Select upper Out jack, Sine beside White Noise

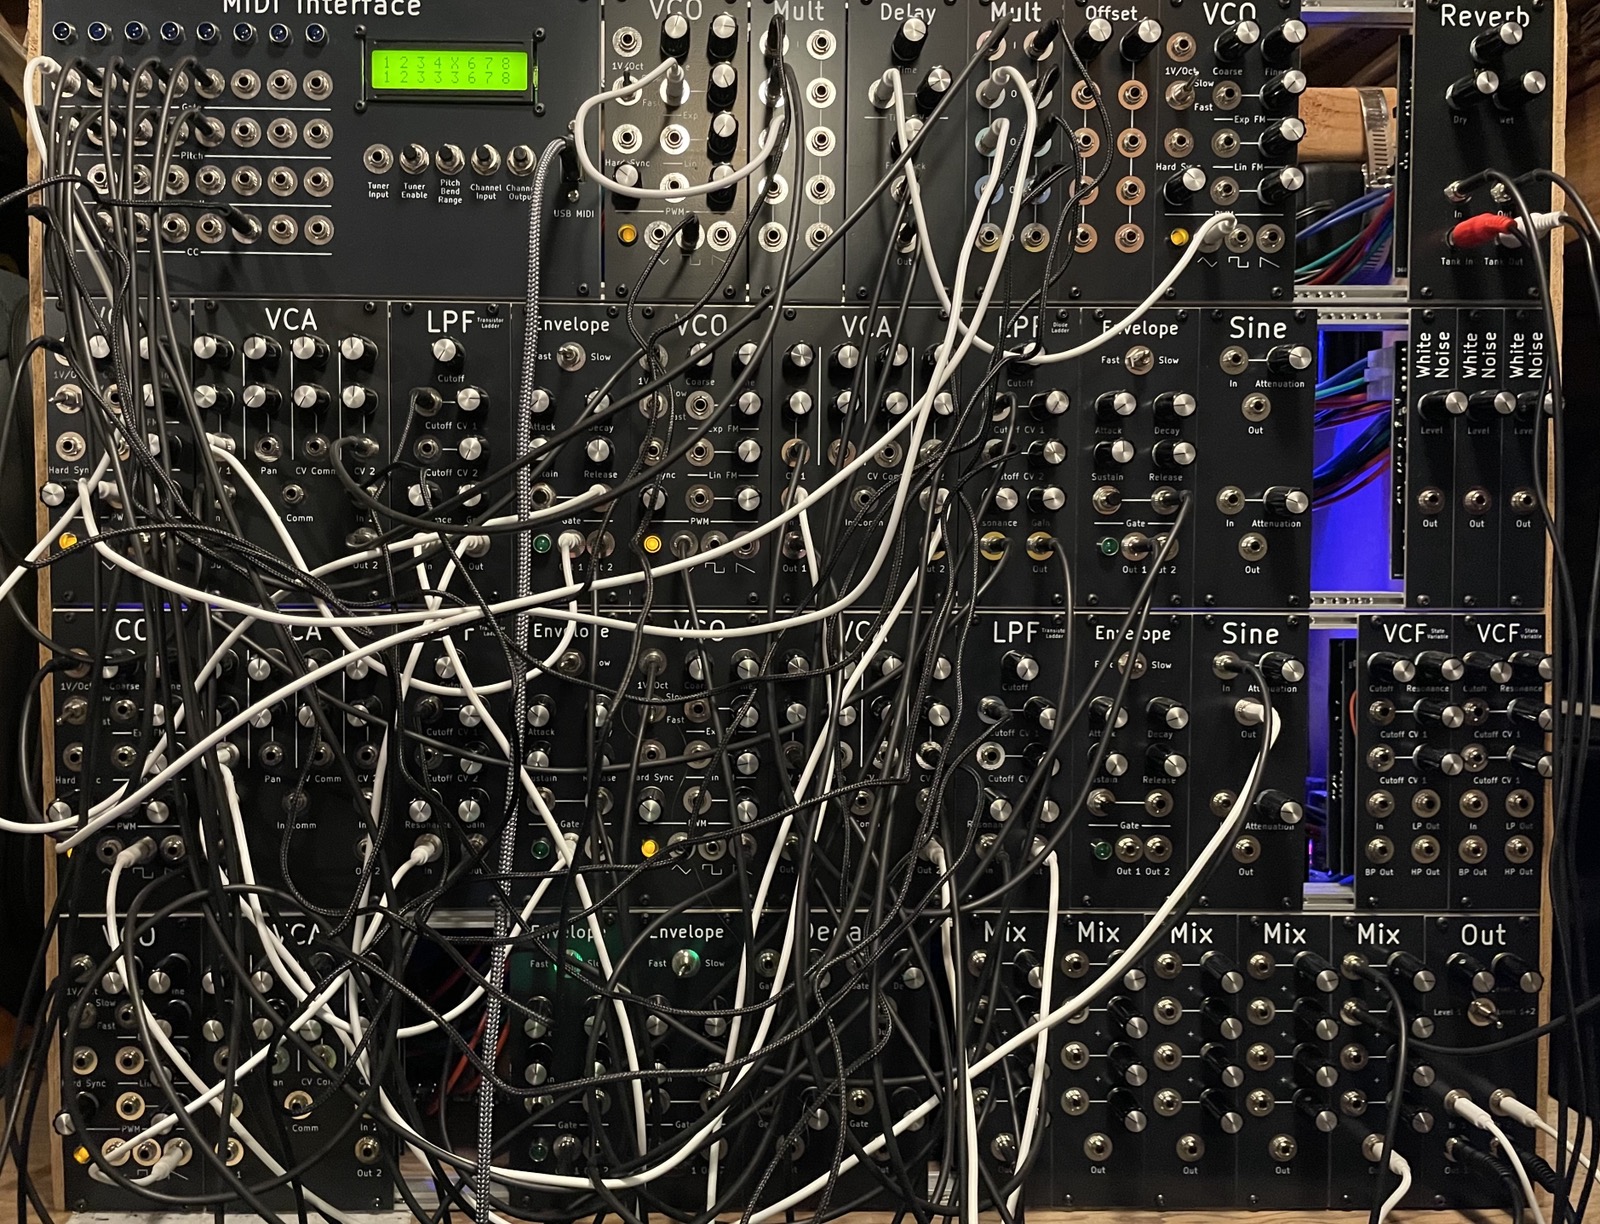[x=1256, y=407]
